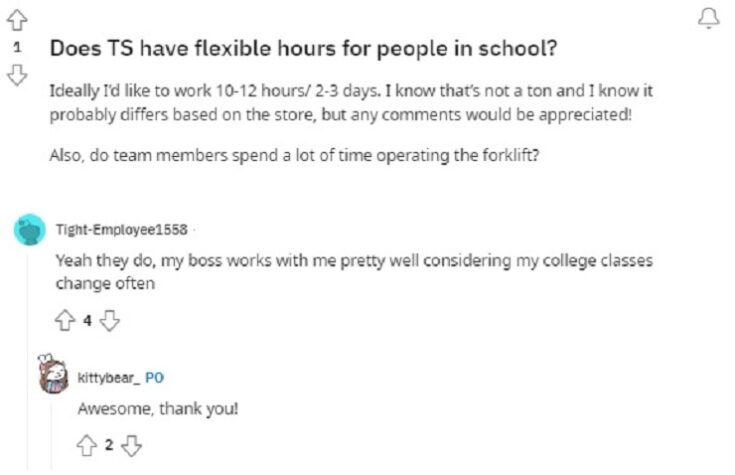This screenshot has width=735, height=475.
Task: Click the comment score showing 4
Action: (x=87, y=321)
